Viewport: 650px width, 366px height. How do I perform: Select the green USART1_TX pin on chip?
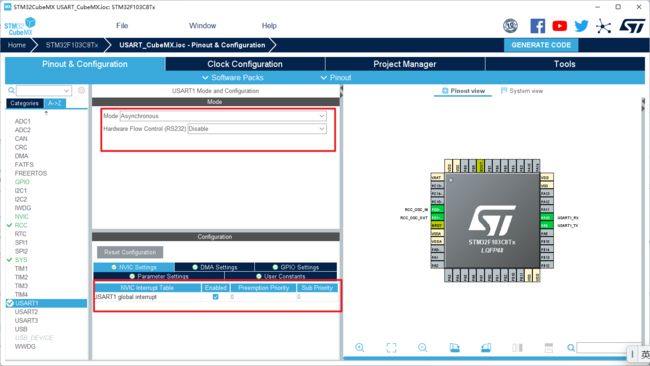(546, 225)
